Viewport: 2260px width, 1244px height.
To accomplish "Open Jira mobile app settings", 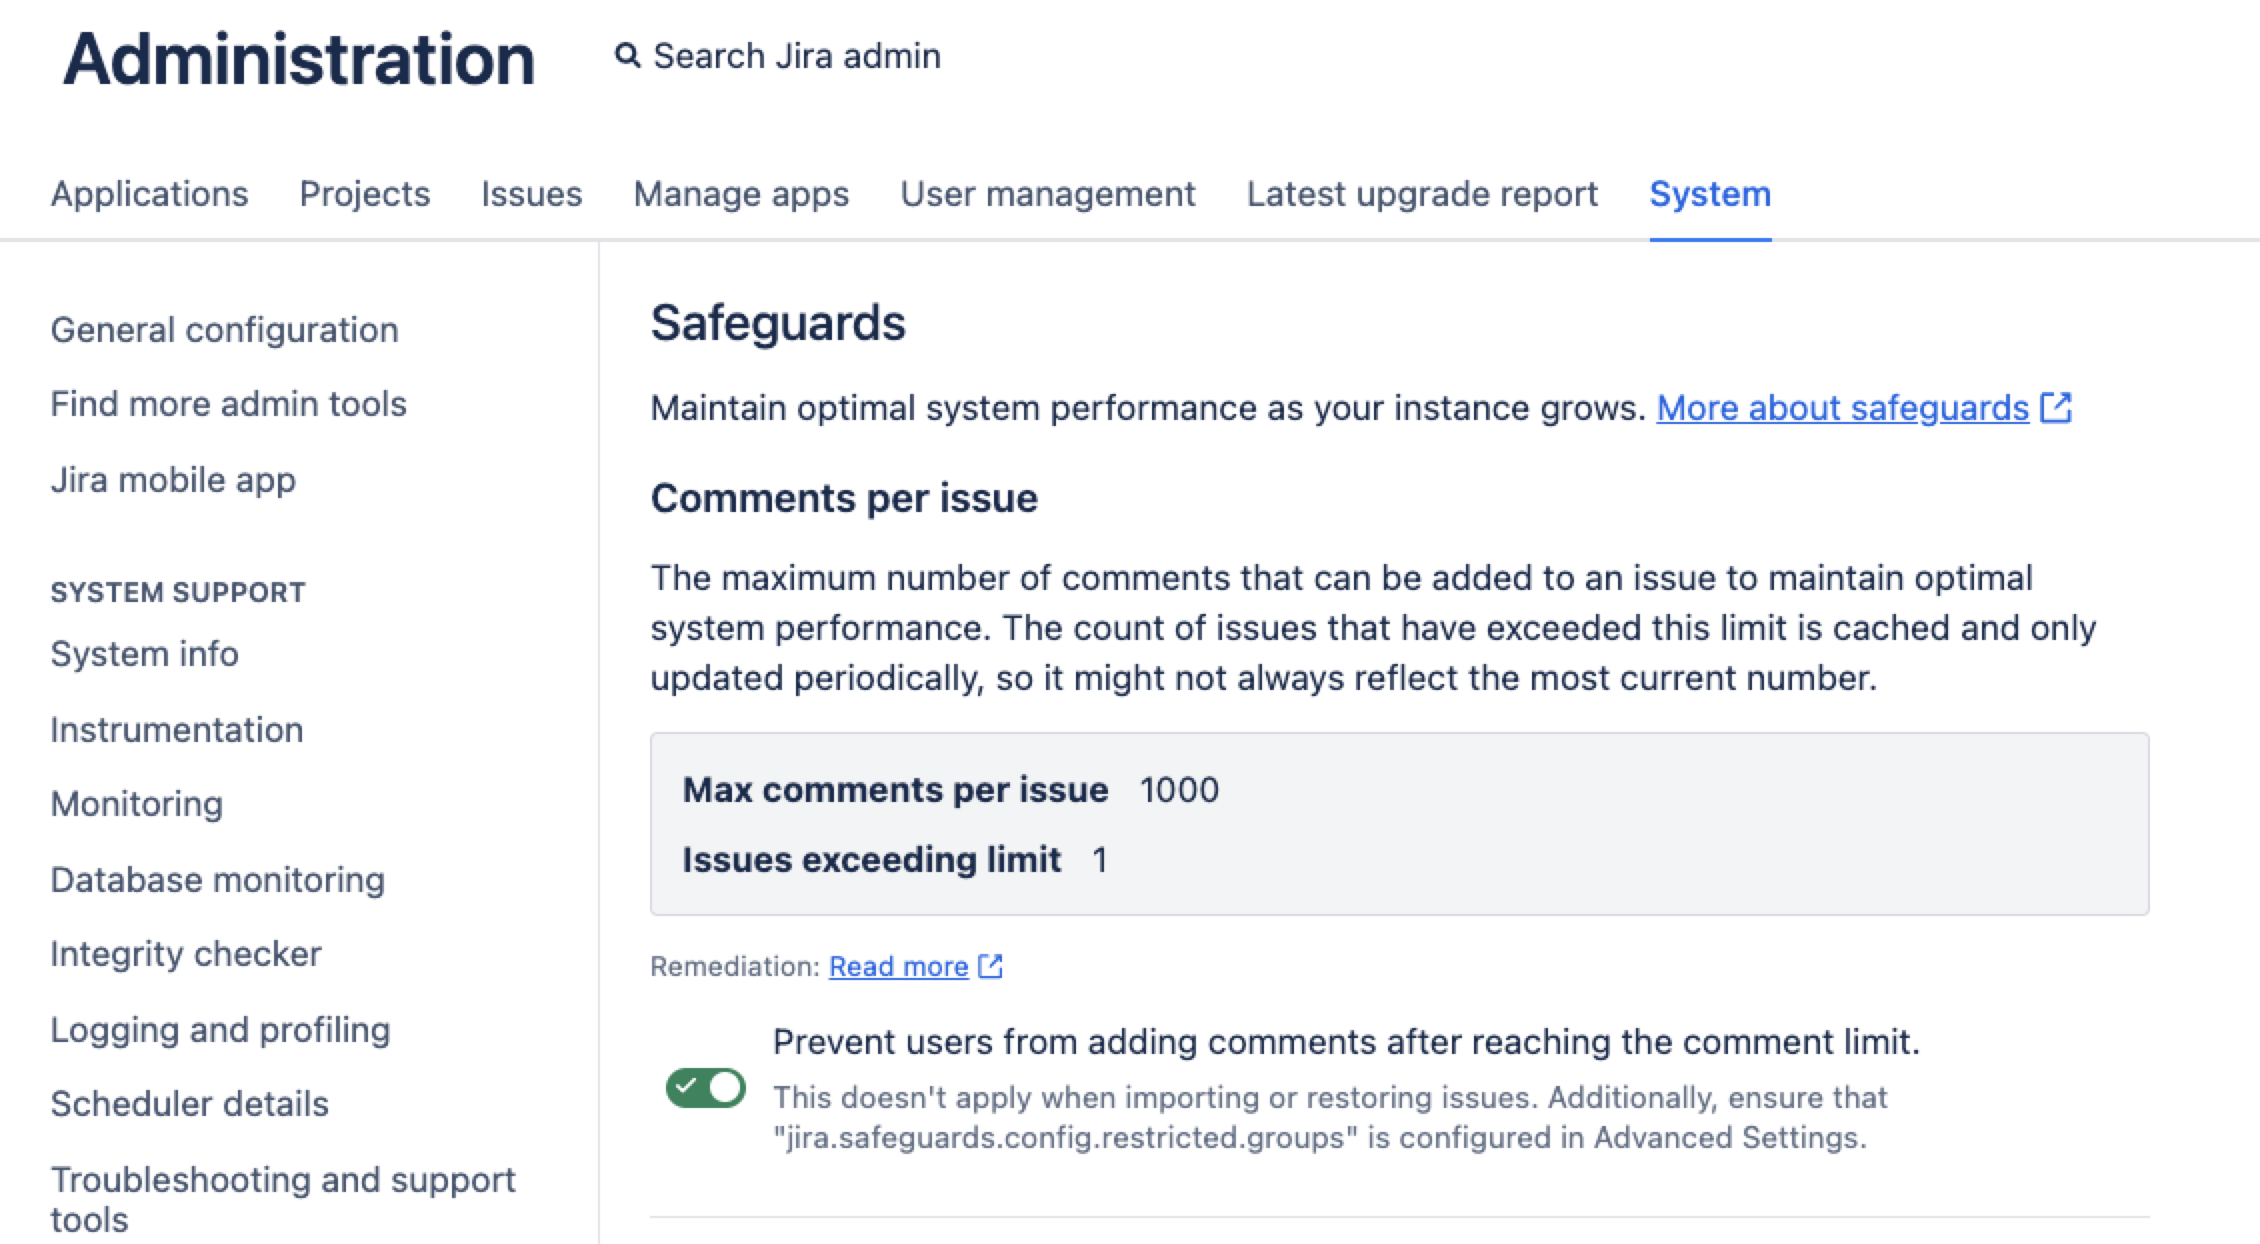I will [173, 480].
